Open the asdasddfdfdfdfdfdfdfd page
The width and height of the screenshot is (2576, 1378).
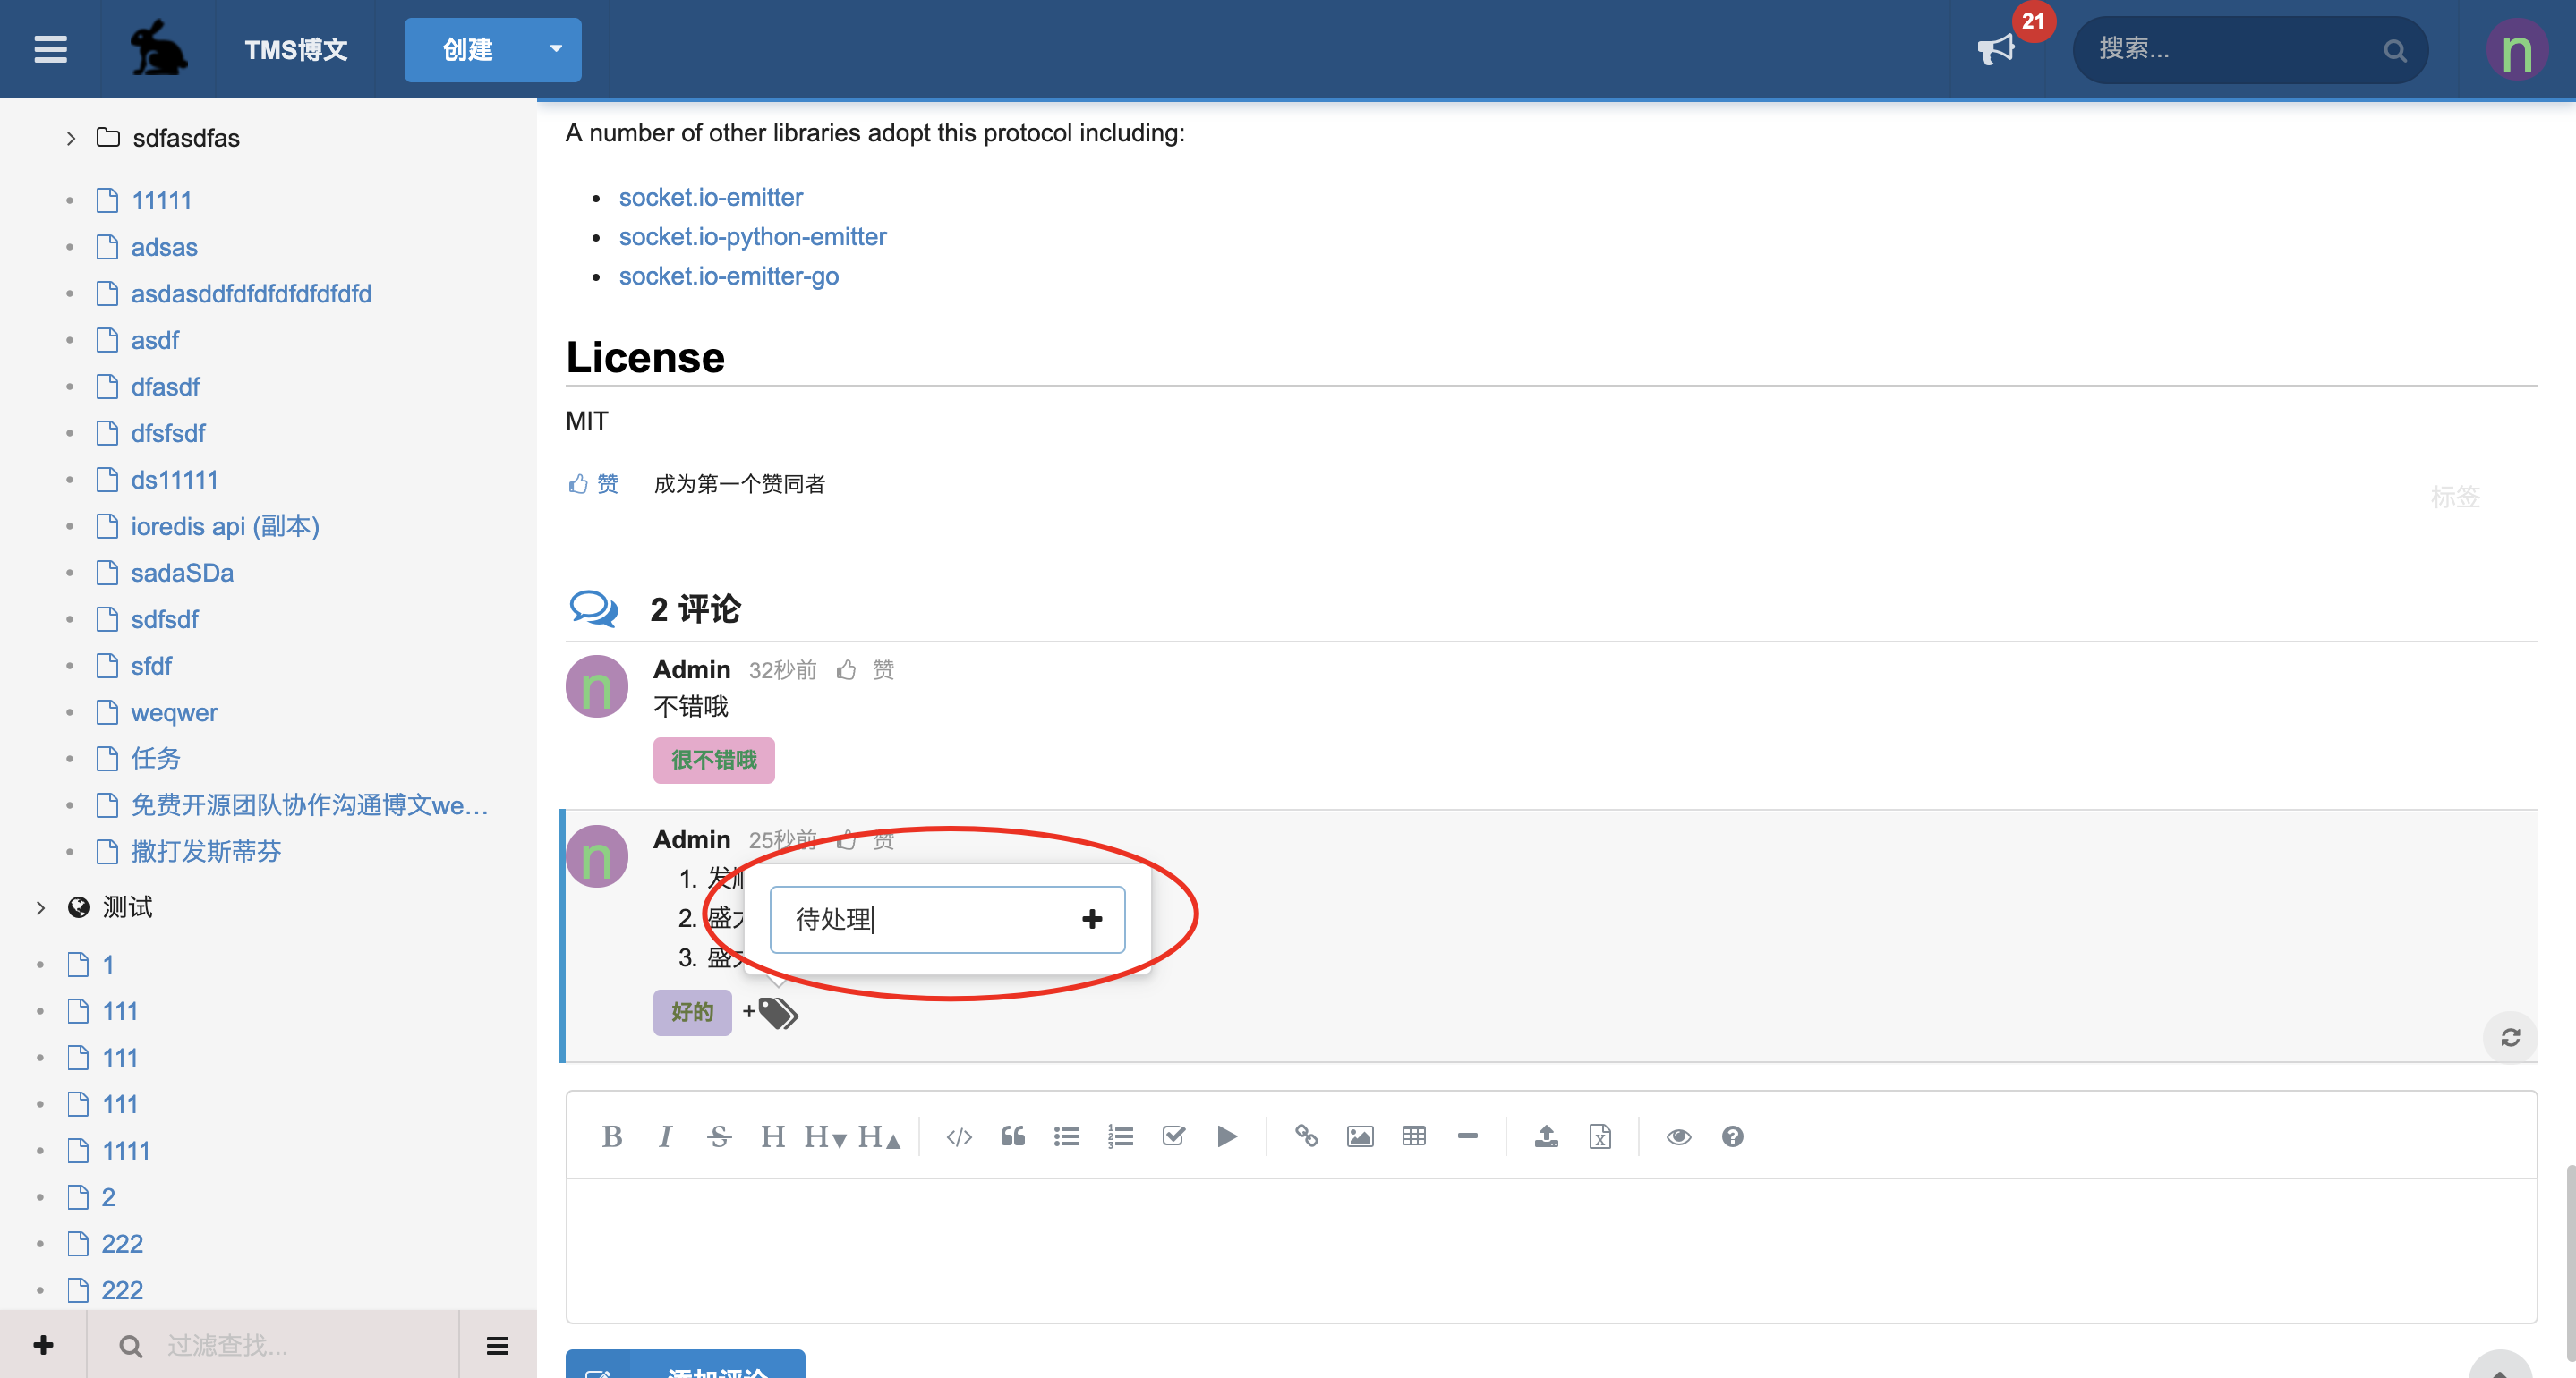[x=251, y=293]
